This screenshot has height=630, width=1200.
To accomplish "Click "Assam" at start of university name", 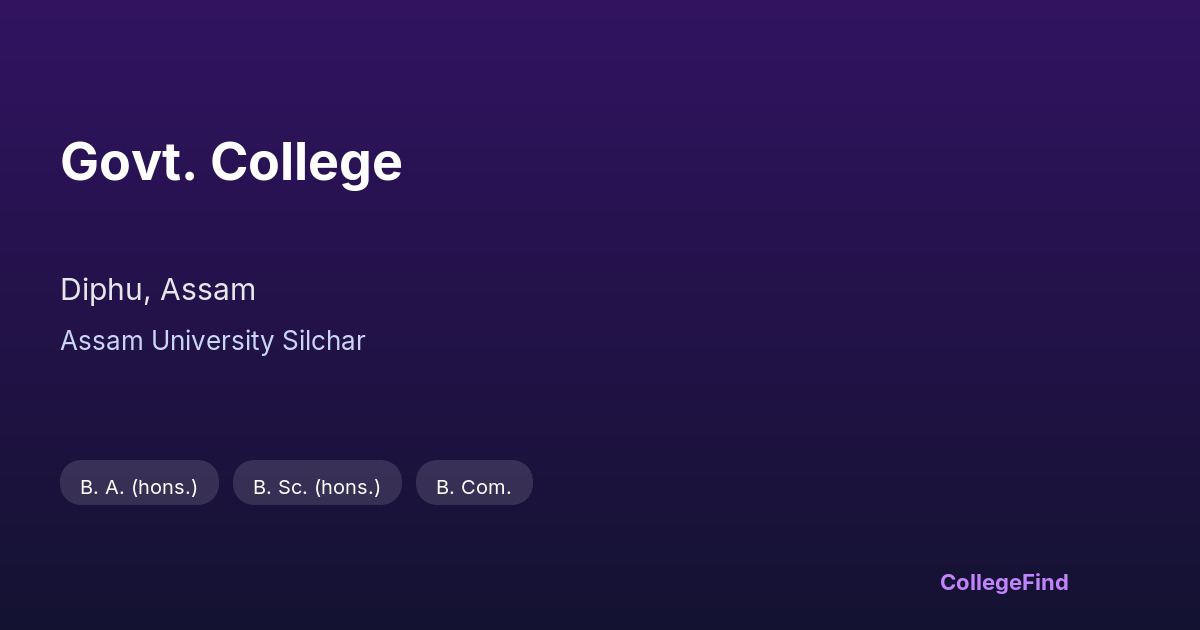I will (102, 341).
